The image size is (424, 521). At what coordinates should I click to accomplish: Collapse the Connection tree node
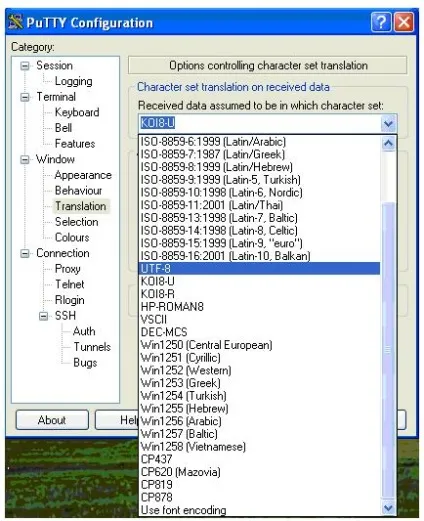(x=25, y=253)
